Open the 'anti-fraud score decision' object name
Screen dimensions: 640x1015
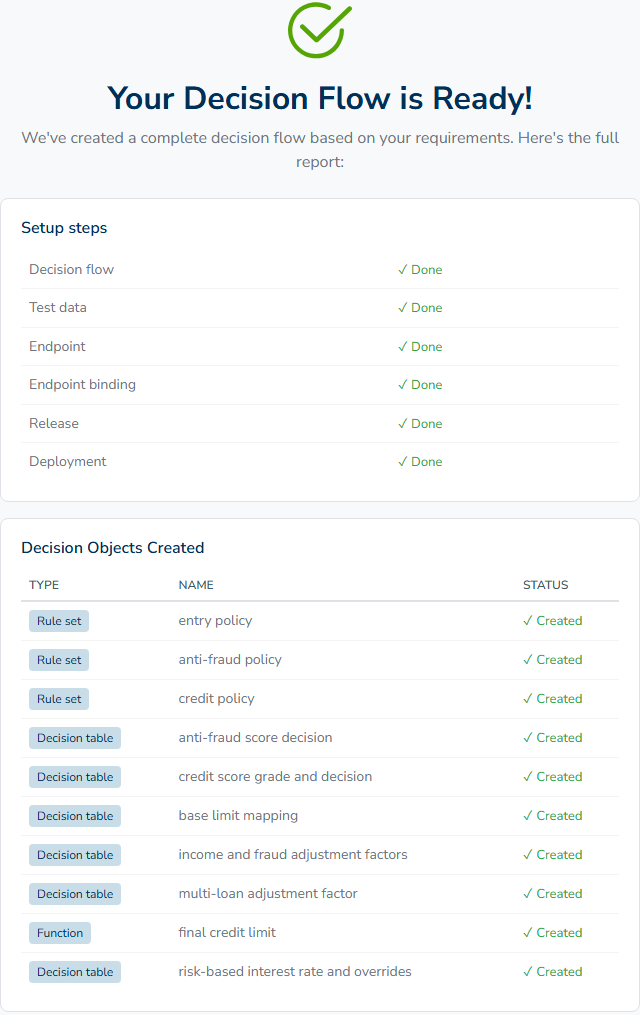click(x=255, y=737)
